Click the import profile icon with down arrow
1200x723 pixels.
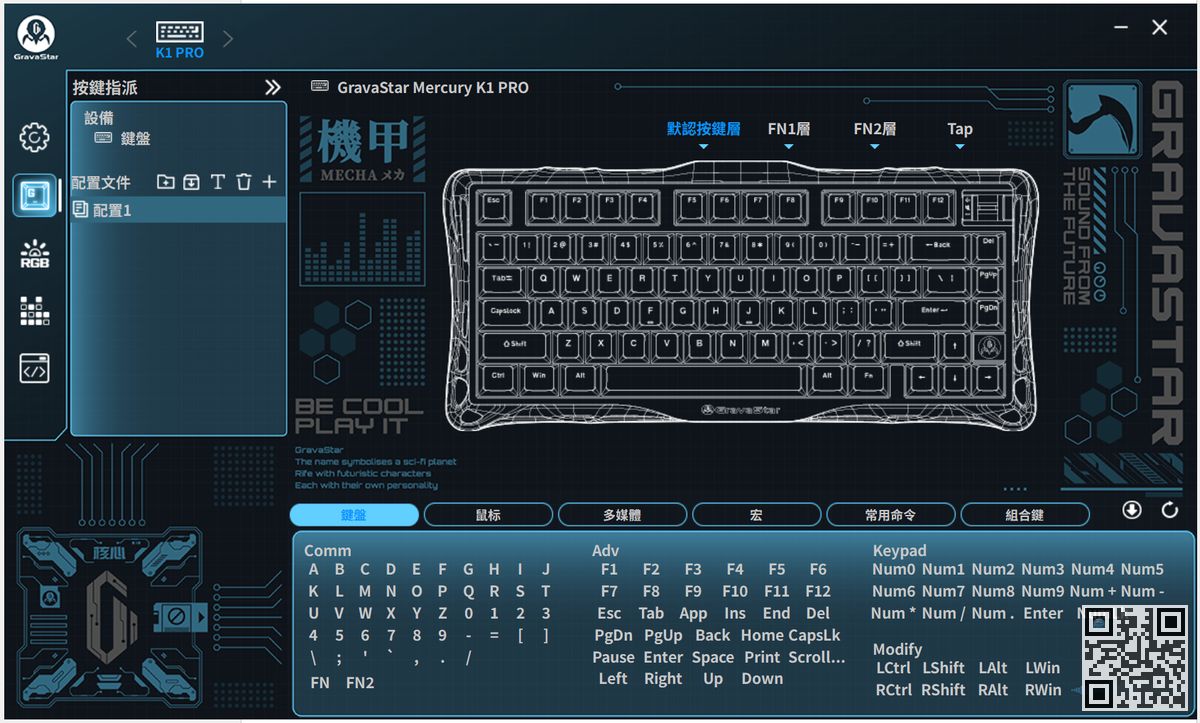[x=191, y=182]
